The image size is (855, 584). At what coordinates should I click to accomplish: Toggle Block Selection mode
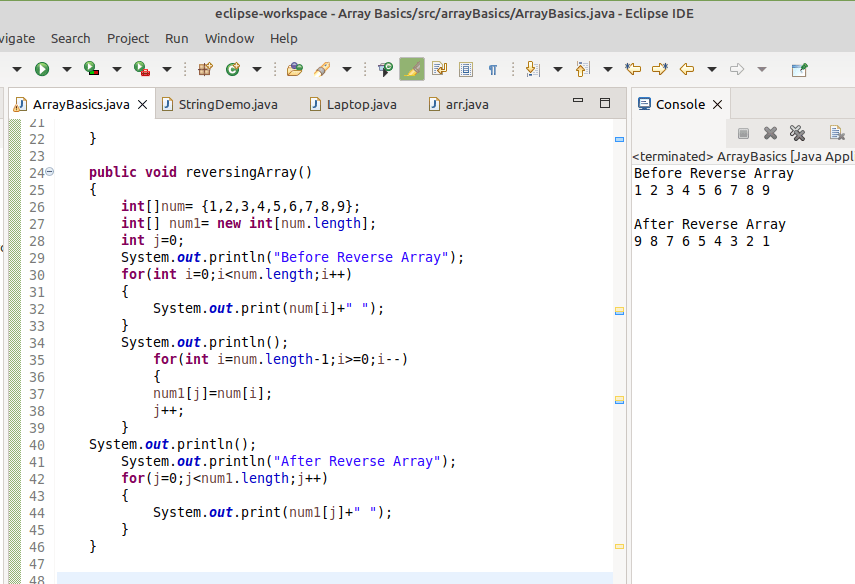click(x=466, y=69)
